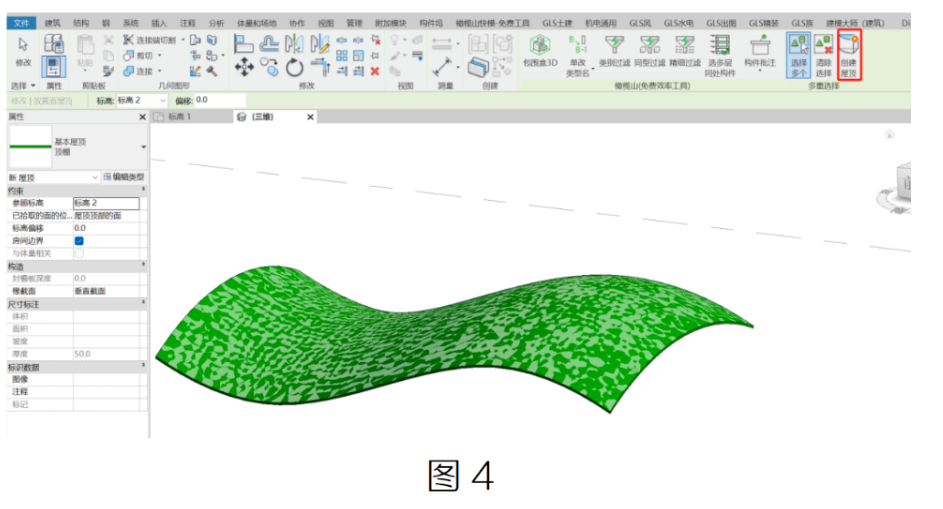This screenshot has width=943, height=509.
Task: Expand the 选择 panel dropdown
Action: point(23,85)
